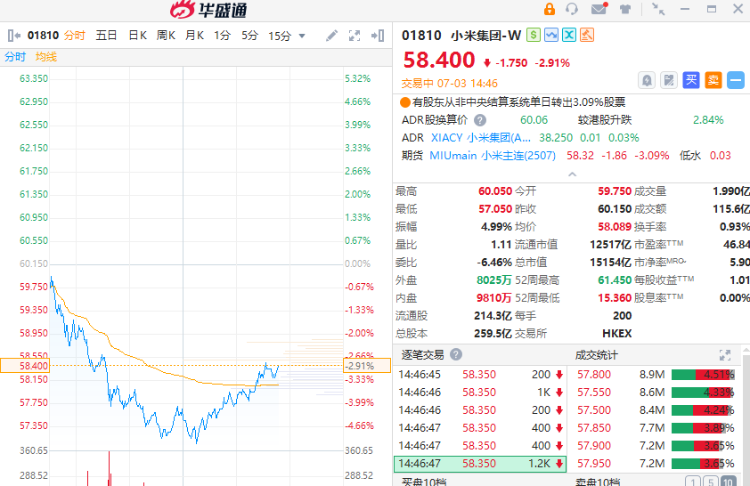Screen dimensions: 750x486
Task: Open MIUmain 小米主连(2507) futures link
Action: [x=493, y=155]
